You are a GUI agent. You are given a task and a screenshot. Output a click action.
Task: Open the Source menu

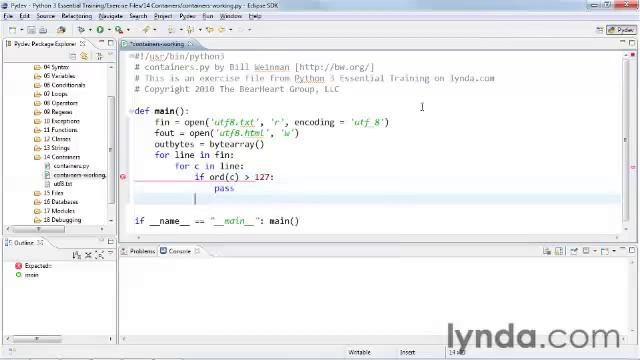[x=46, y=16]
